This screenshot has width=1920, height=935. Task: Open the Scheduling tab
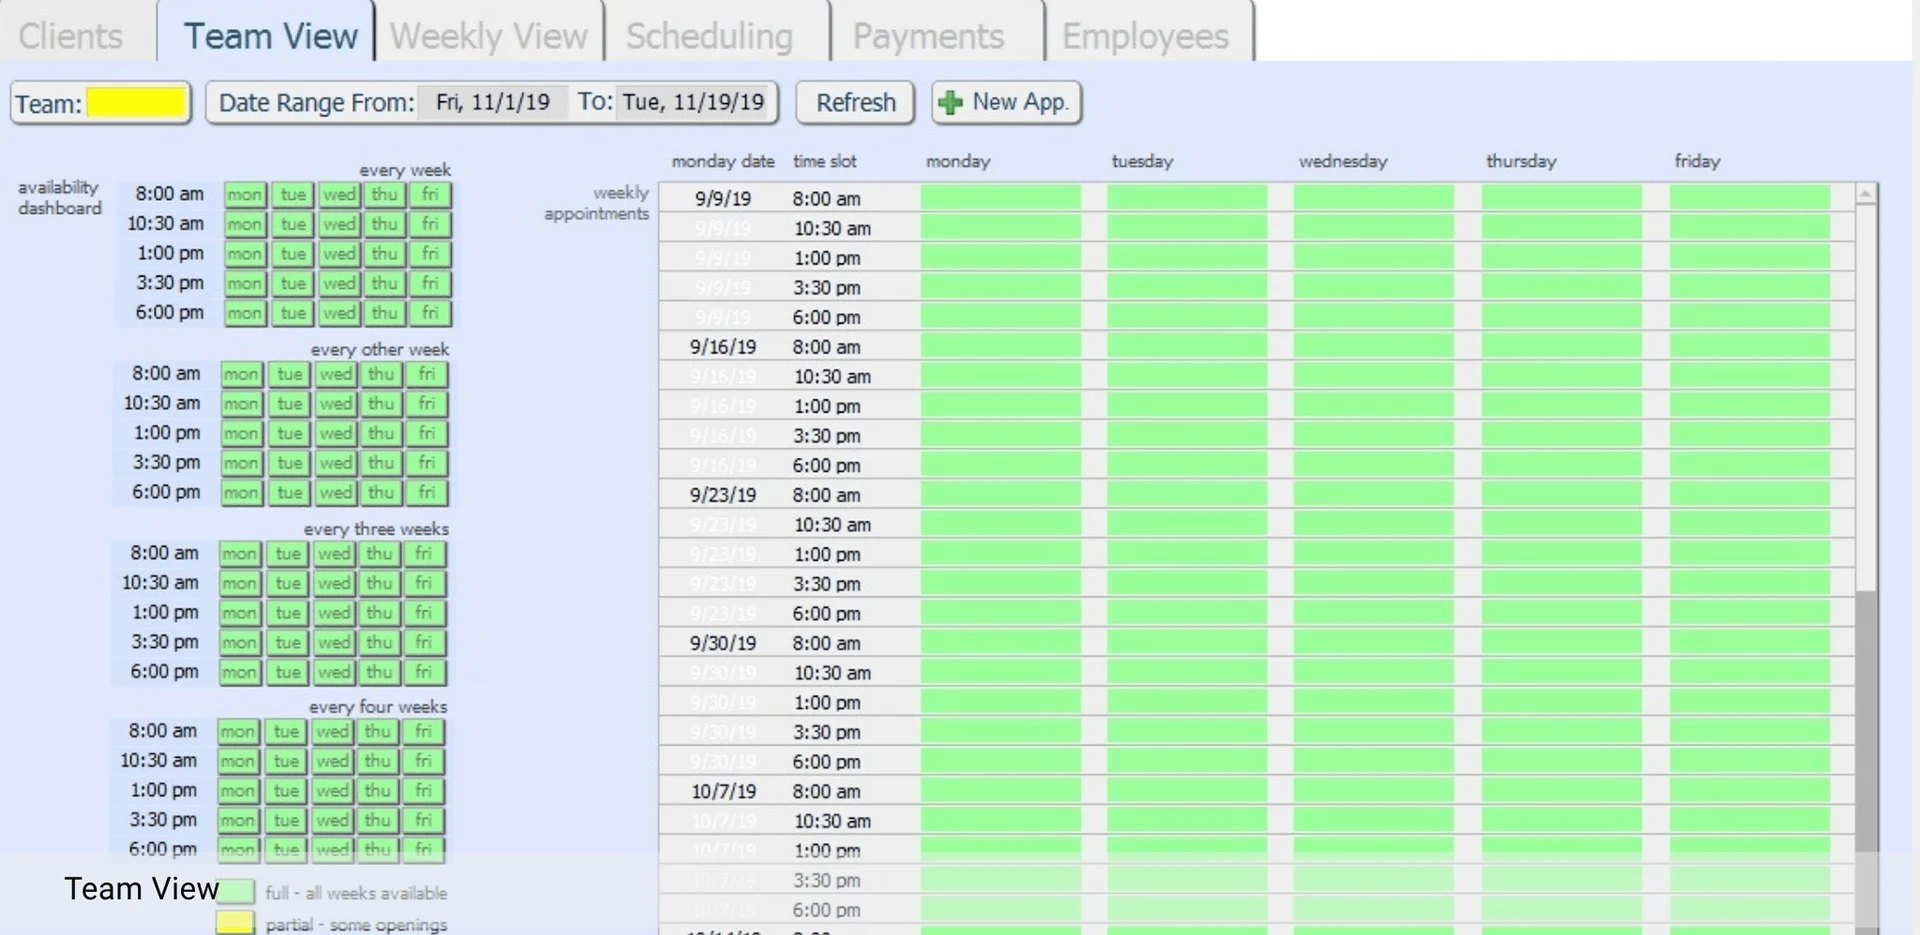(x=710, y=36)
